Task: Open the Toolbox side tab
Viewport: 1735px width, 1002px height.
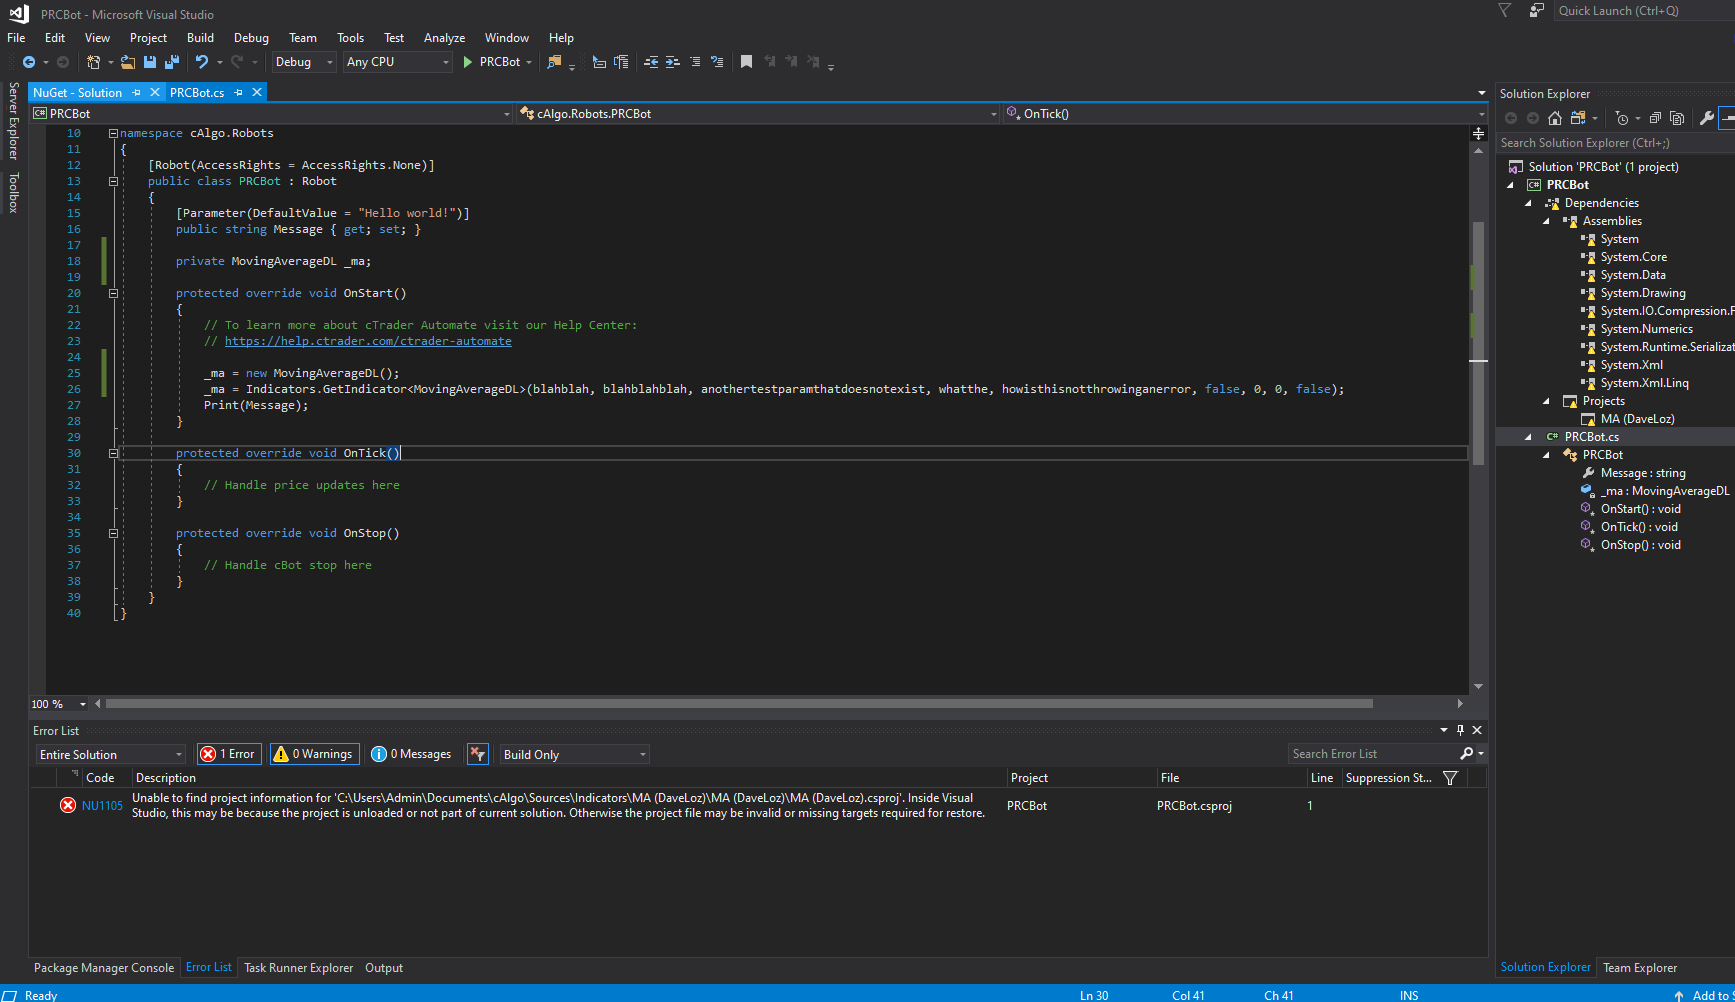Action: (x=13, y=193)
